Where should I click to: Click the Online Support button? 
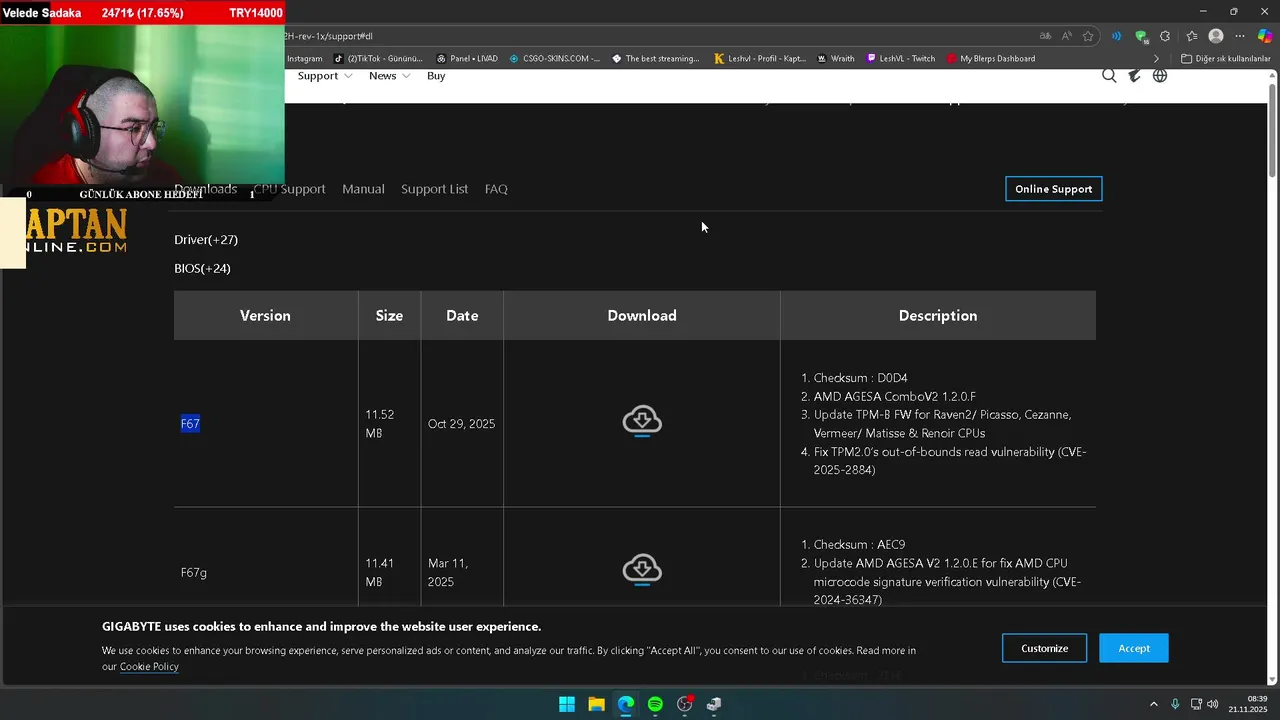click(1054, 189)
